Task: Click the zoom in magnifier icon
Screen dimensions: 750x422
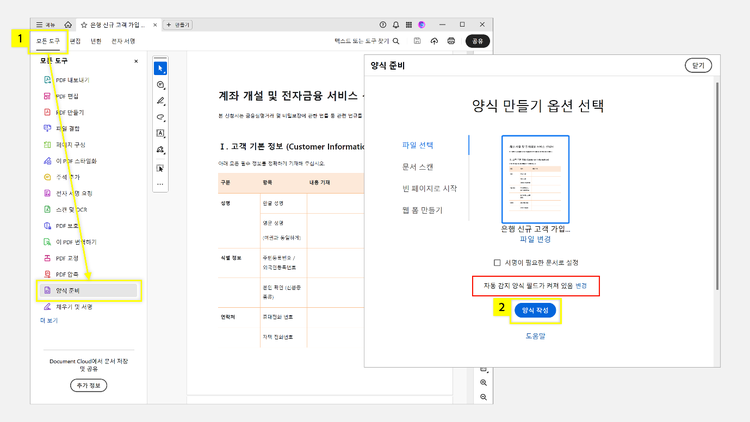Action: coord(484,383)
